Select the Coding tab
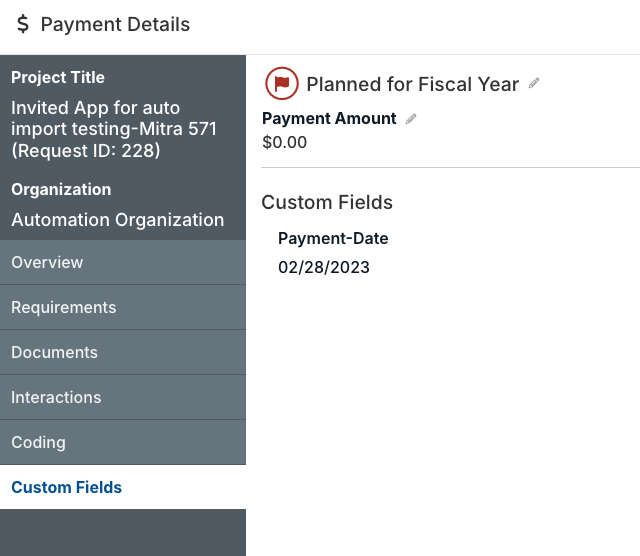Screen dimensions: 640x556 [x=123, y=442]
